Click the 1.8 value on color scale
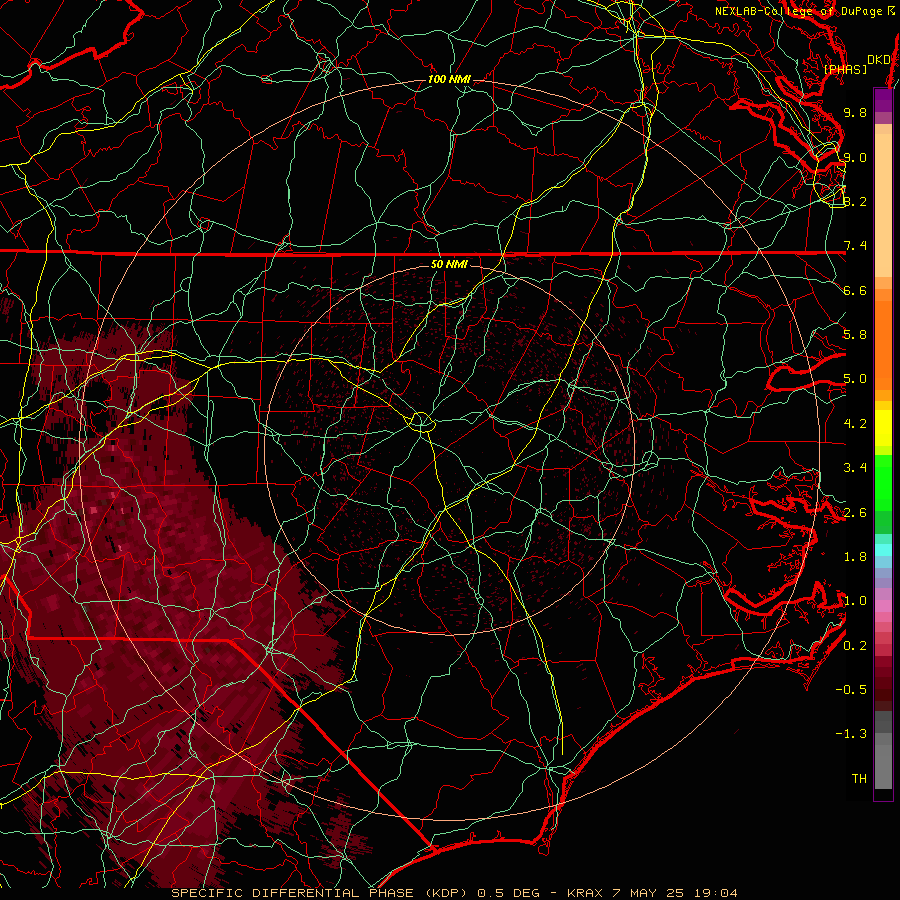Image resolution: width=900 pixels, height=900 pixels. [855, 557]
